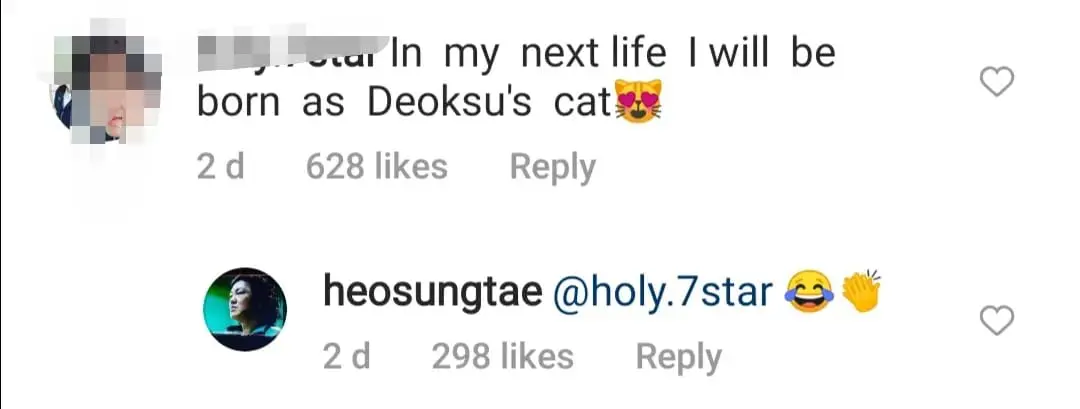Like the Deoksu's cat comment

pyautogui.click(x=995, y=84)
